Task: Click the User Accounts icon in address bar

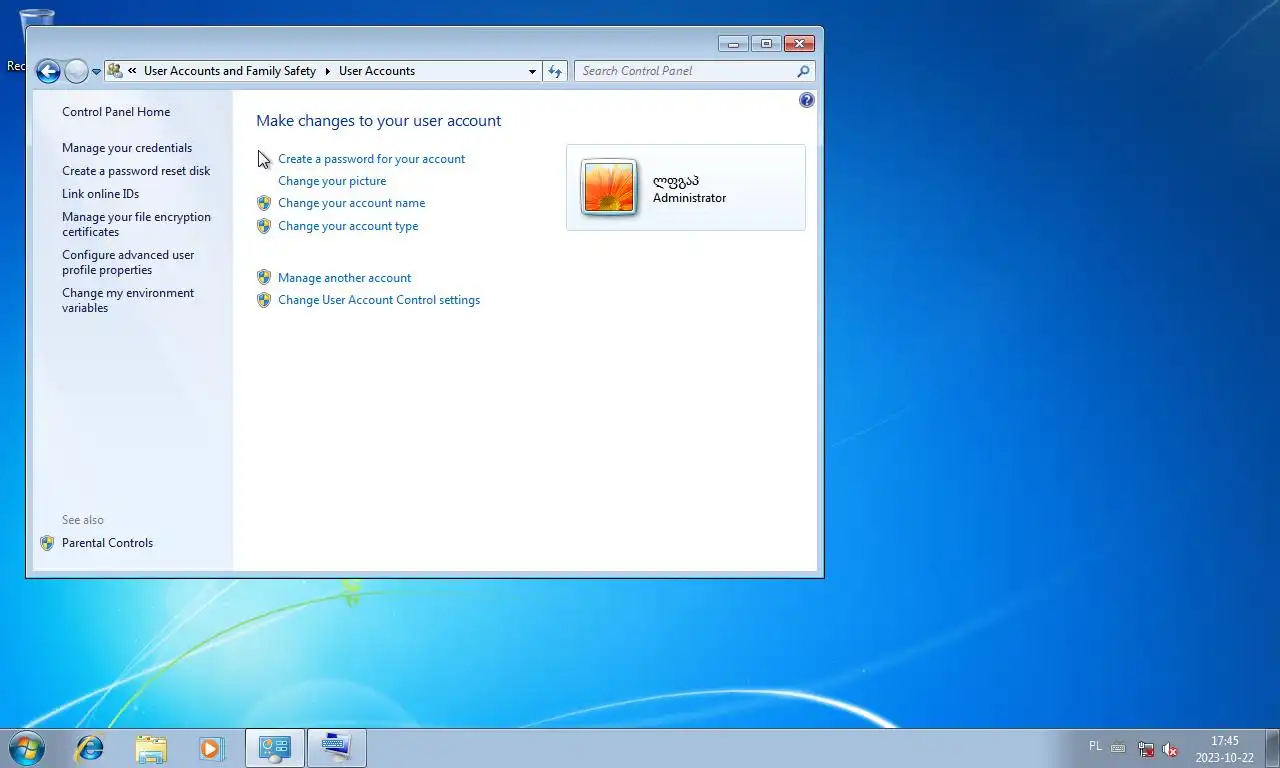Action: coord(115,71)
